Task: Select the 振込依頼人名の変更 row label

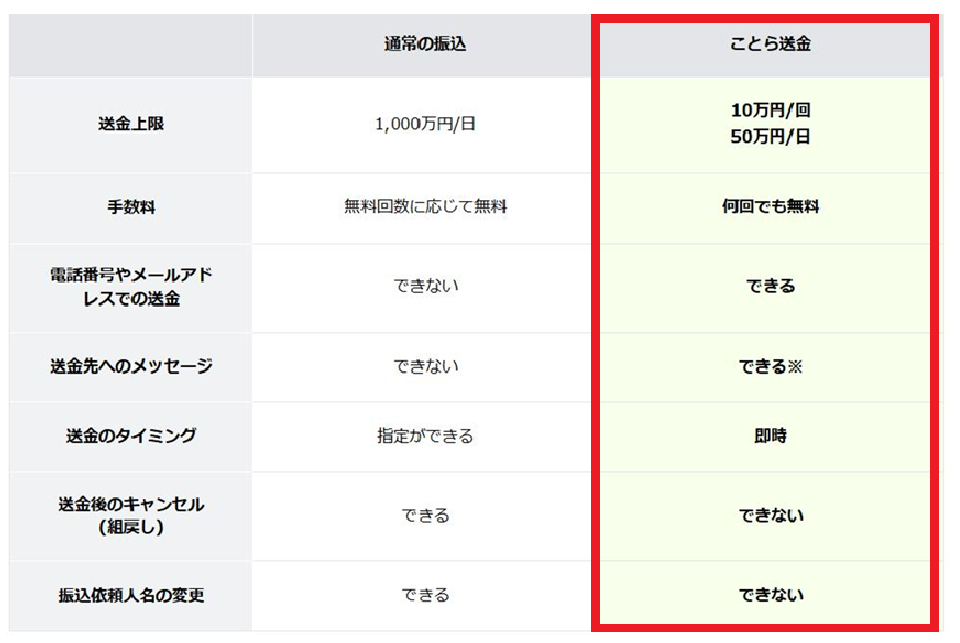Action: pyautogui.click(x=131, y=595)
